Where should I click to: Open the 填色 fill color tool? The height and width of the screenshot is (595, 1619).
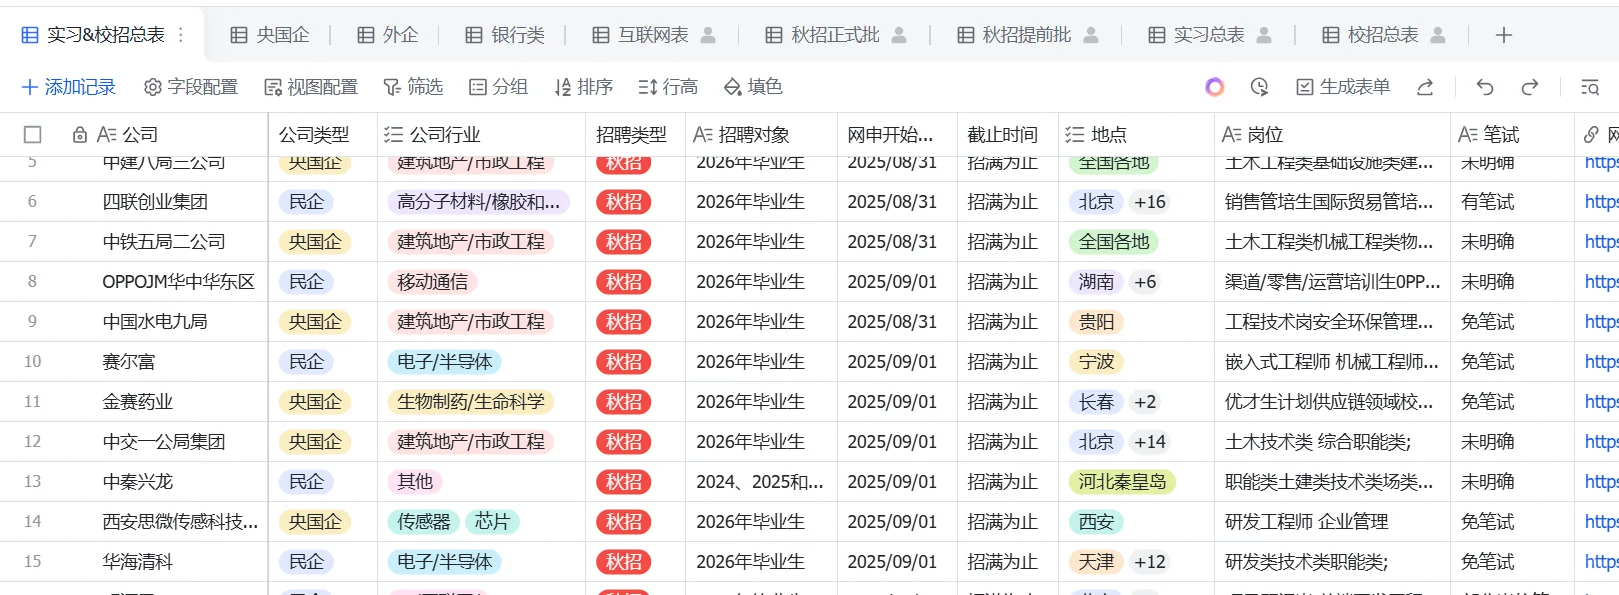click(753, 87)
